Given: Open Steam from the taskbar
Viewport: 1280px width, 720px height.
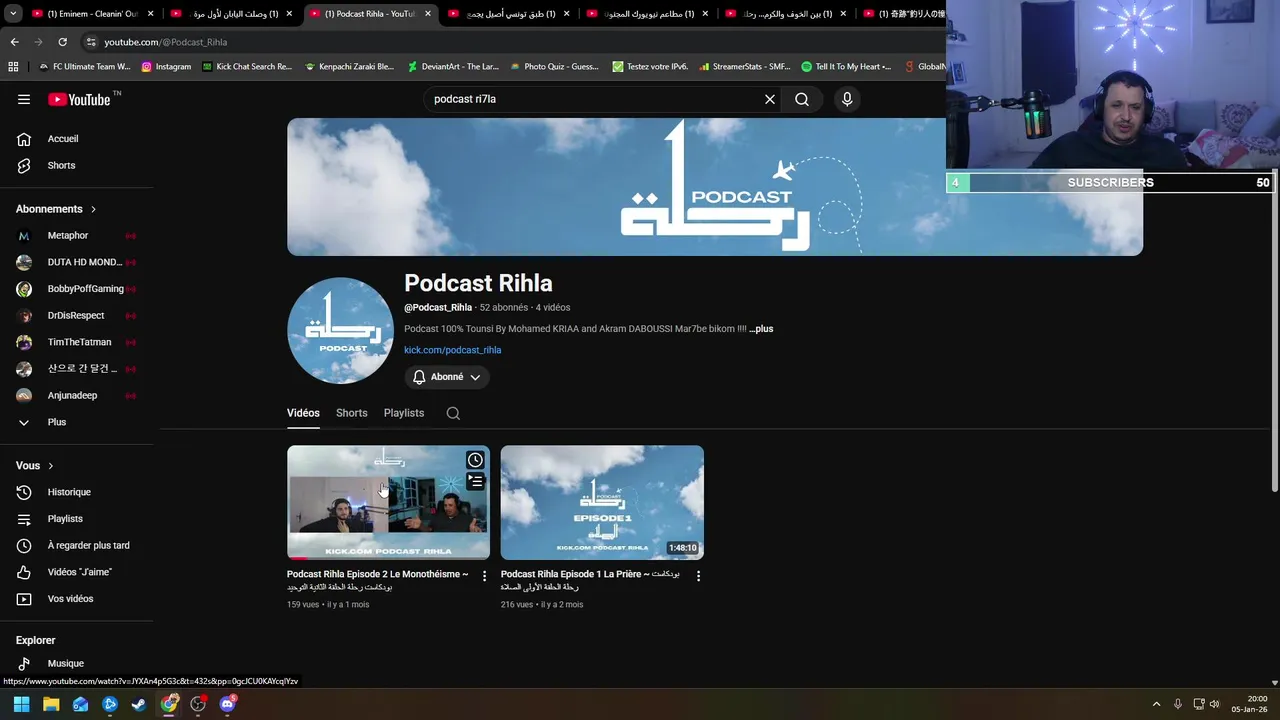Looking at the screenshot, I should coord(139,704).
